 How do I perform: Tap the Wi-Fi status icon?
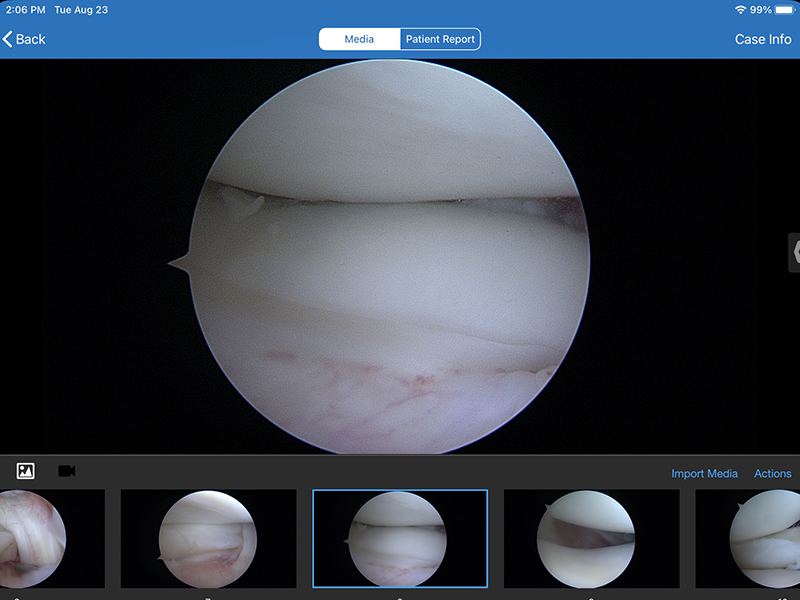coord(740,10)
